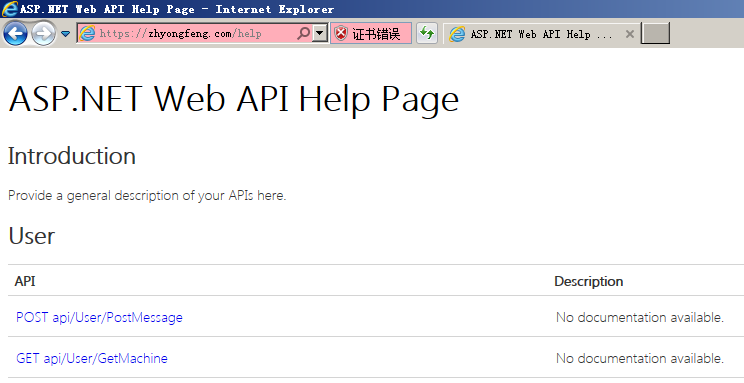This screenshot has width=744, height=383.
Task: Click 'Provide a general description' paragraph text
Action: point(147,196)
